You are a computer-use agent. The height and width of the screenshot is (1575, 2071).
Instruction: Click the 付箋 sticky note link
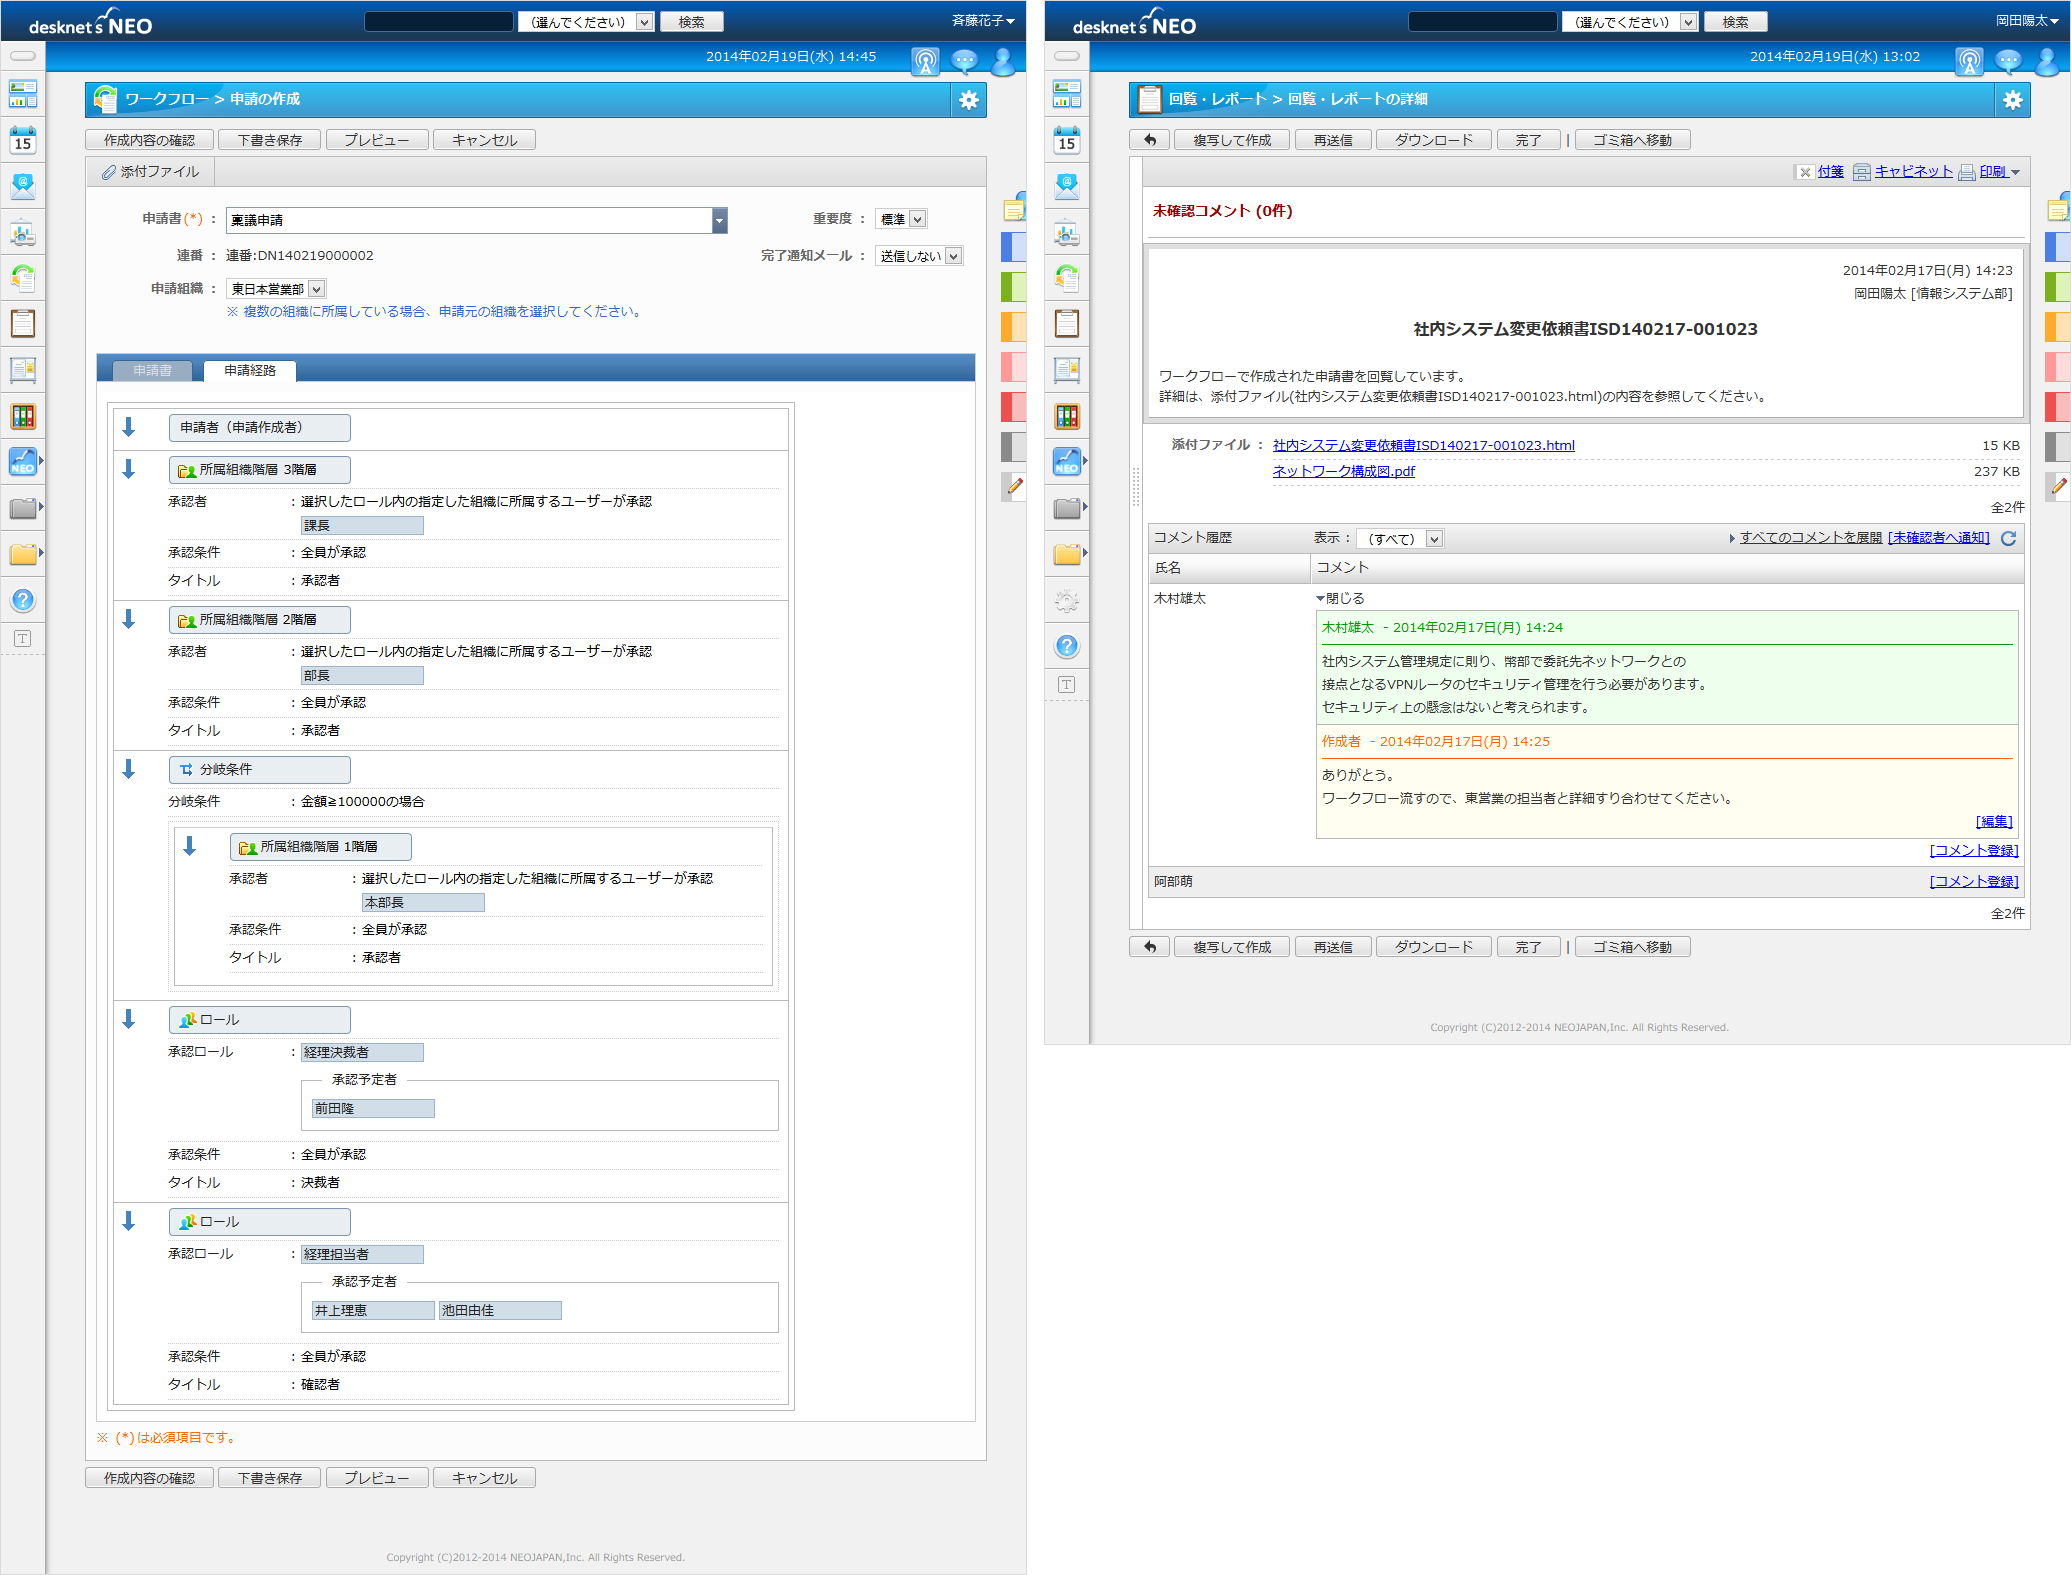point(1830,172)
